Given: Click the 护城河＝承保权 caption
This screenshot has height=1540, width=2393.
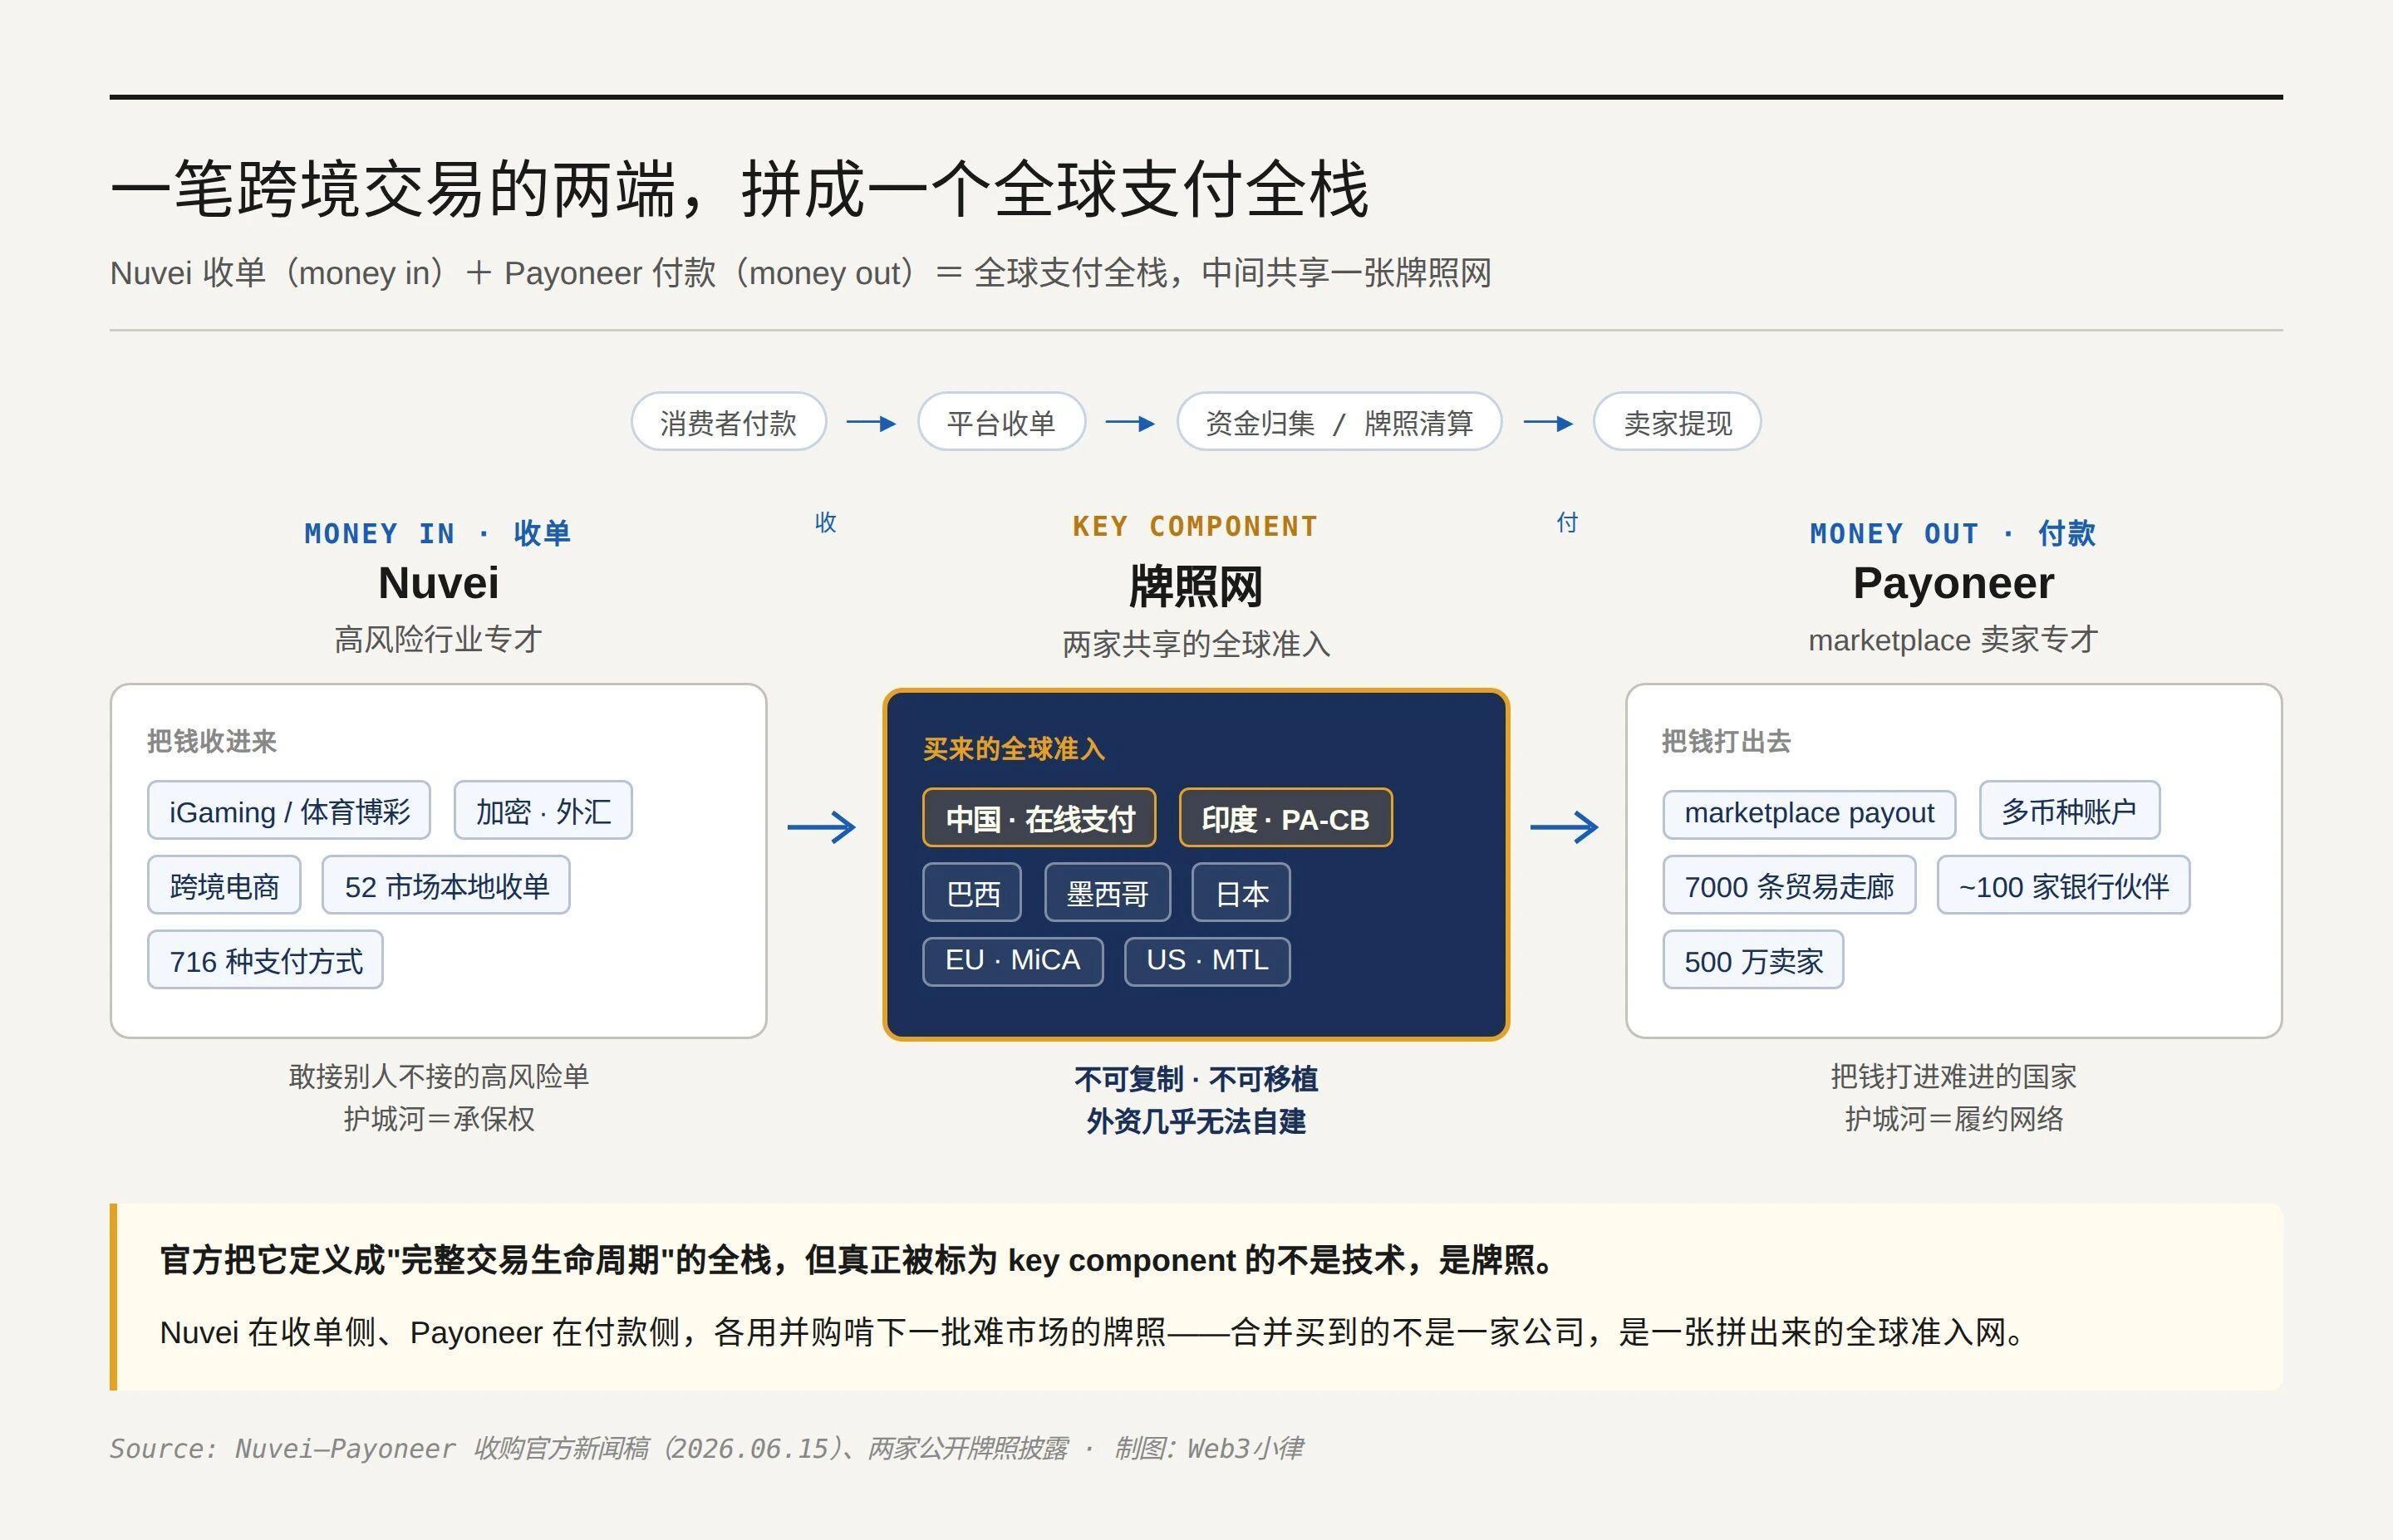Looking at the screenshot, I should coord(439,1118).
